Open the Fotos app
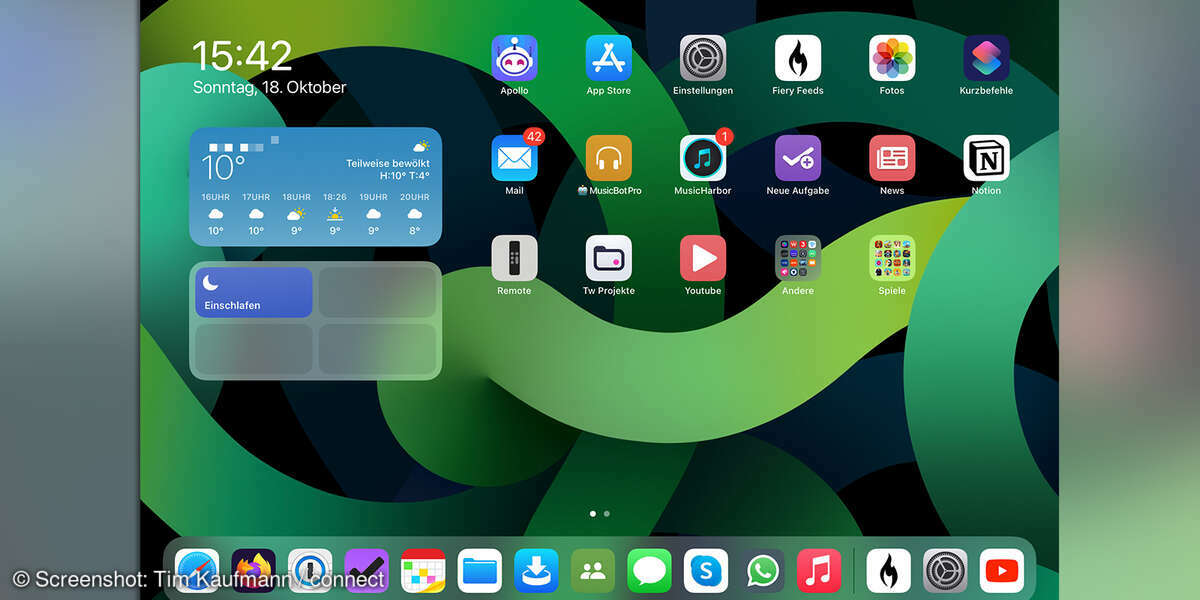 (892, 58)
